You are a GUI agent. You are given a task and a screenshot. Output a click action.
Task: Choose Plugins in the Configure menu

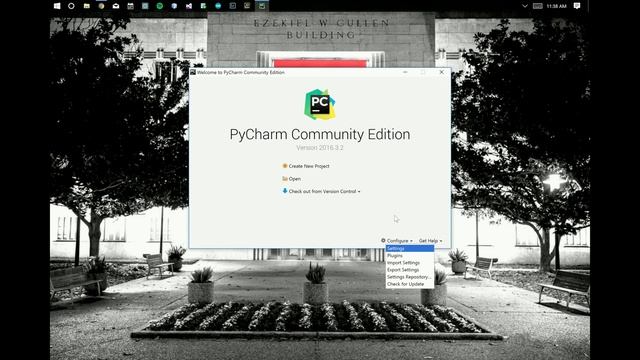tap(409, 256)
